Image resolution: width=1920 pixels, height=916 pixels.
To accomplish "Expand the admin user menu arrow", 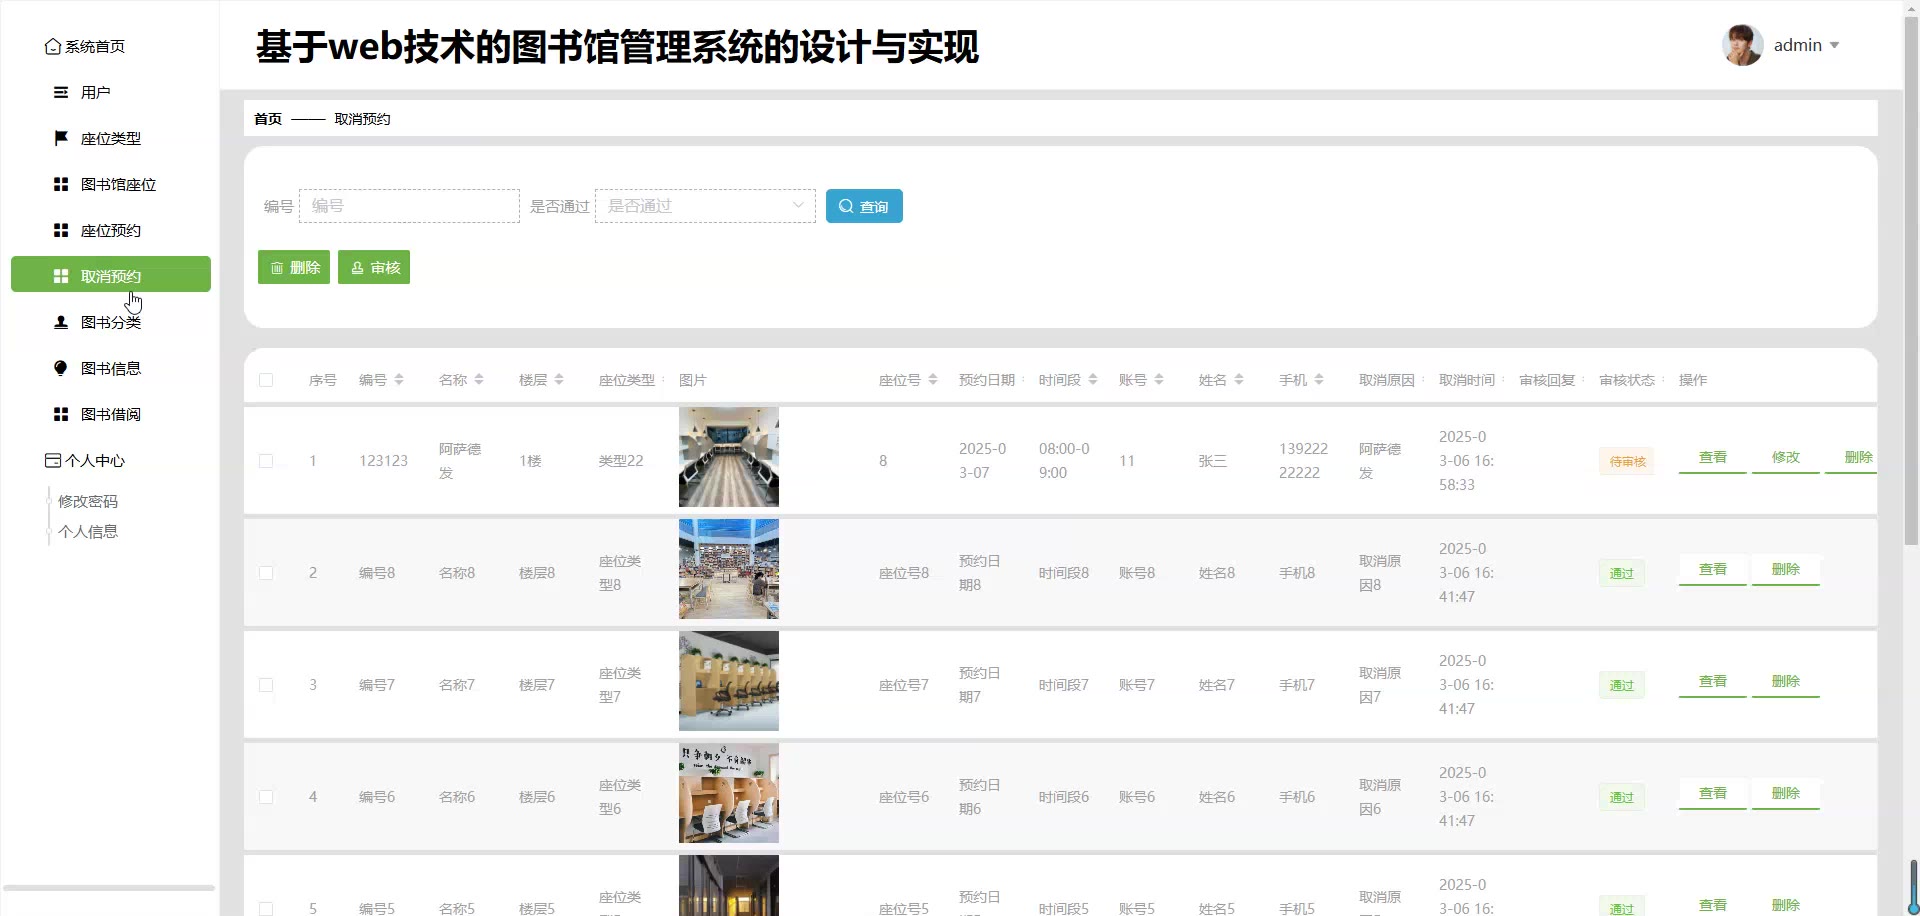I will pos(1834,46).
